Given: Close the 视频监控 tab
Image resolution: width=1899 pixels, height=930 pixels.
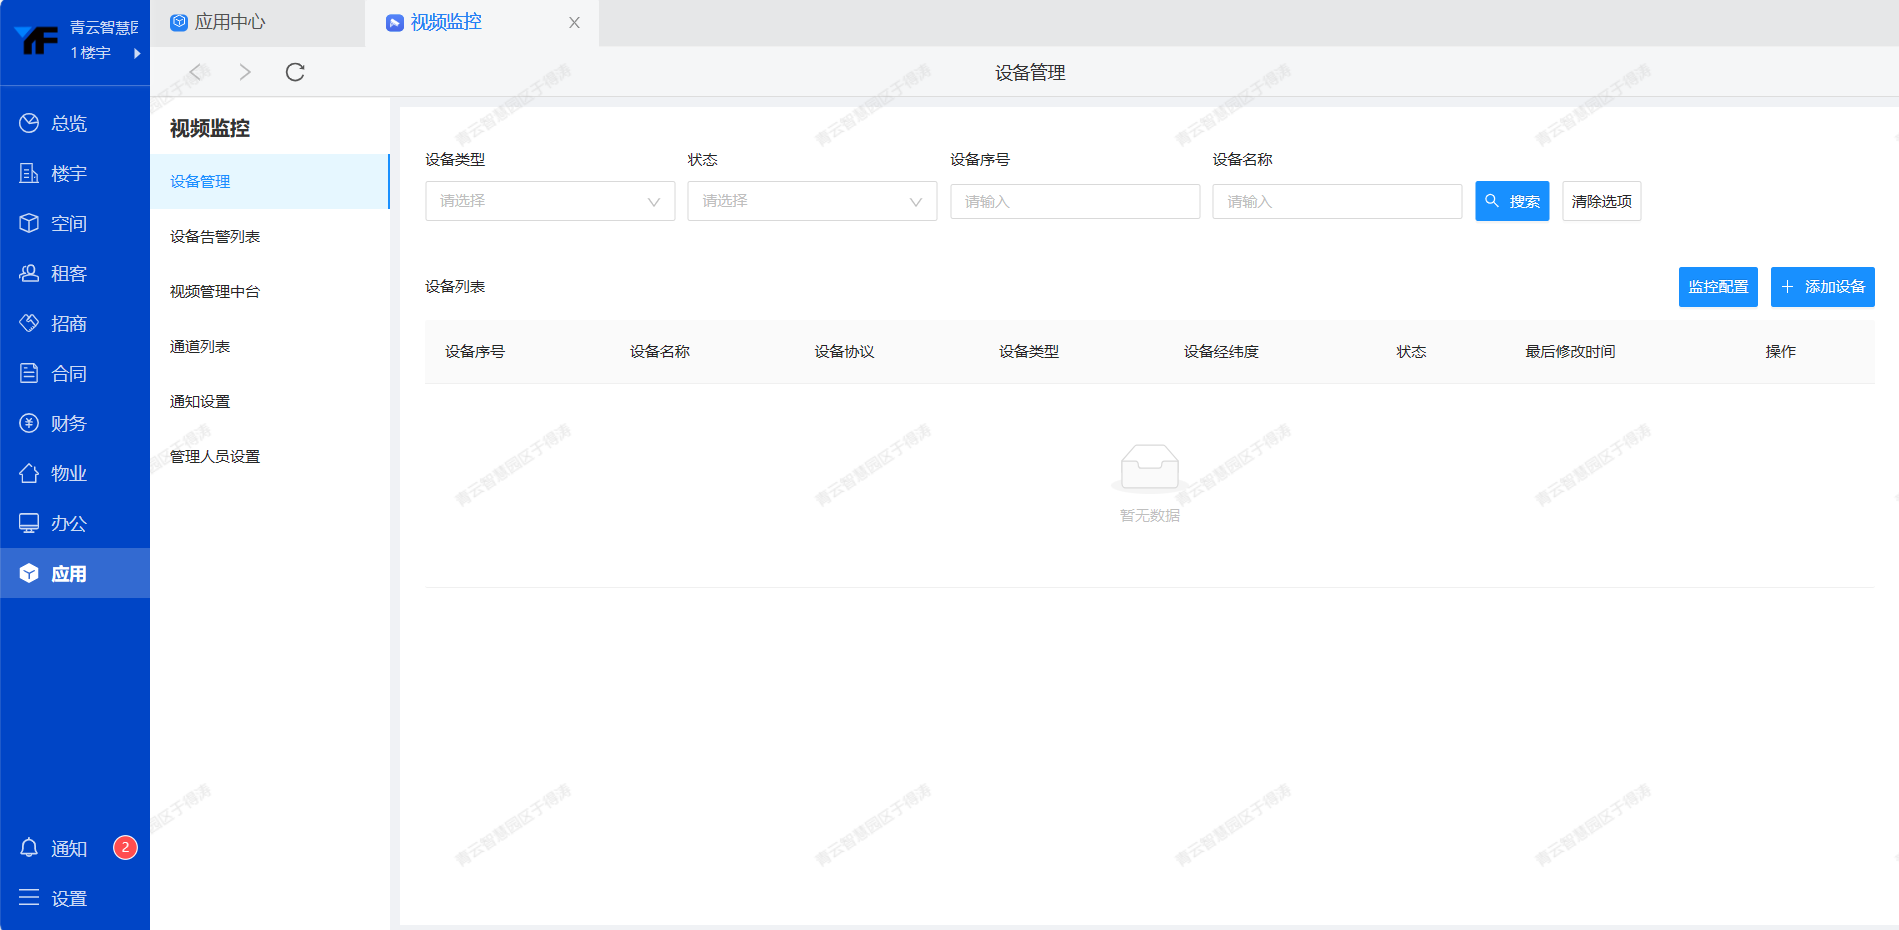Looking at the screenshot, I should pyautogui.click(x=574, y=23).
